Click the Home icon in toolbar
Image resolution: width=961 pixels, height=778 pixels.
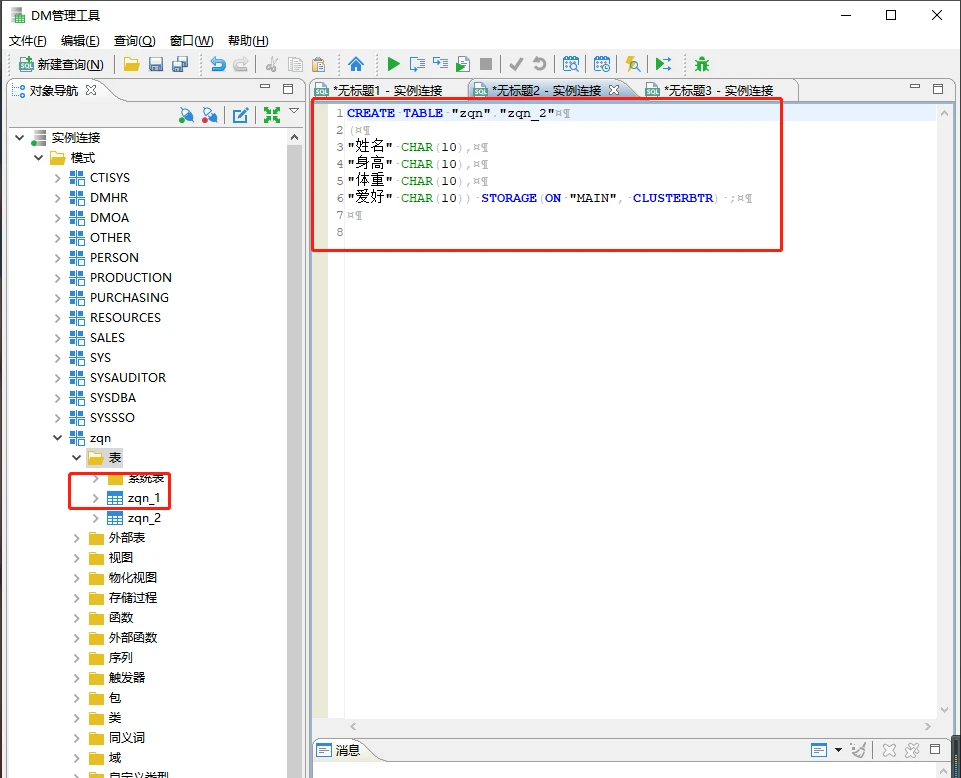pyautogui.click(x=356, y=64)
